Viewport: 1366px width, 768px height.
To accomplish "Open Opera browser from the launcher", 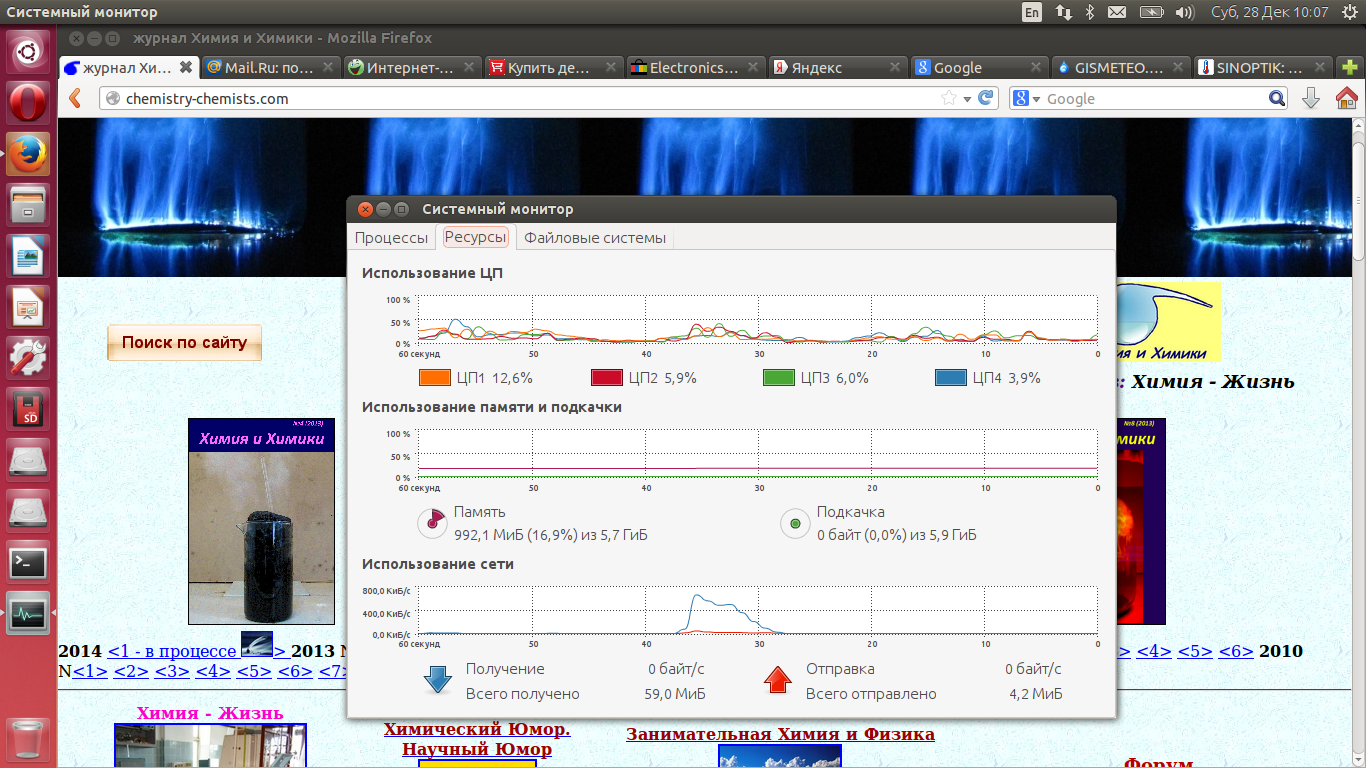I will (x=29, y=102).
